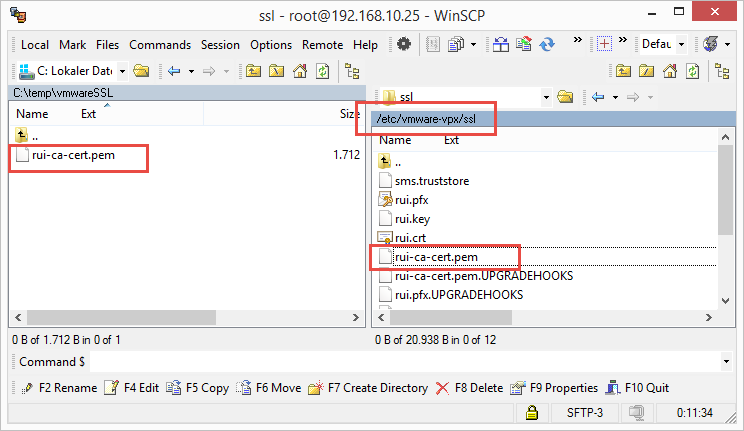Viewport: 744px width, 431px height.
Task: Select remote file rui-ca-cert.pem.UPGRADEHOOKS
Action: tap(484, 276)
